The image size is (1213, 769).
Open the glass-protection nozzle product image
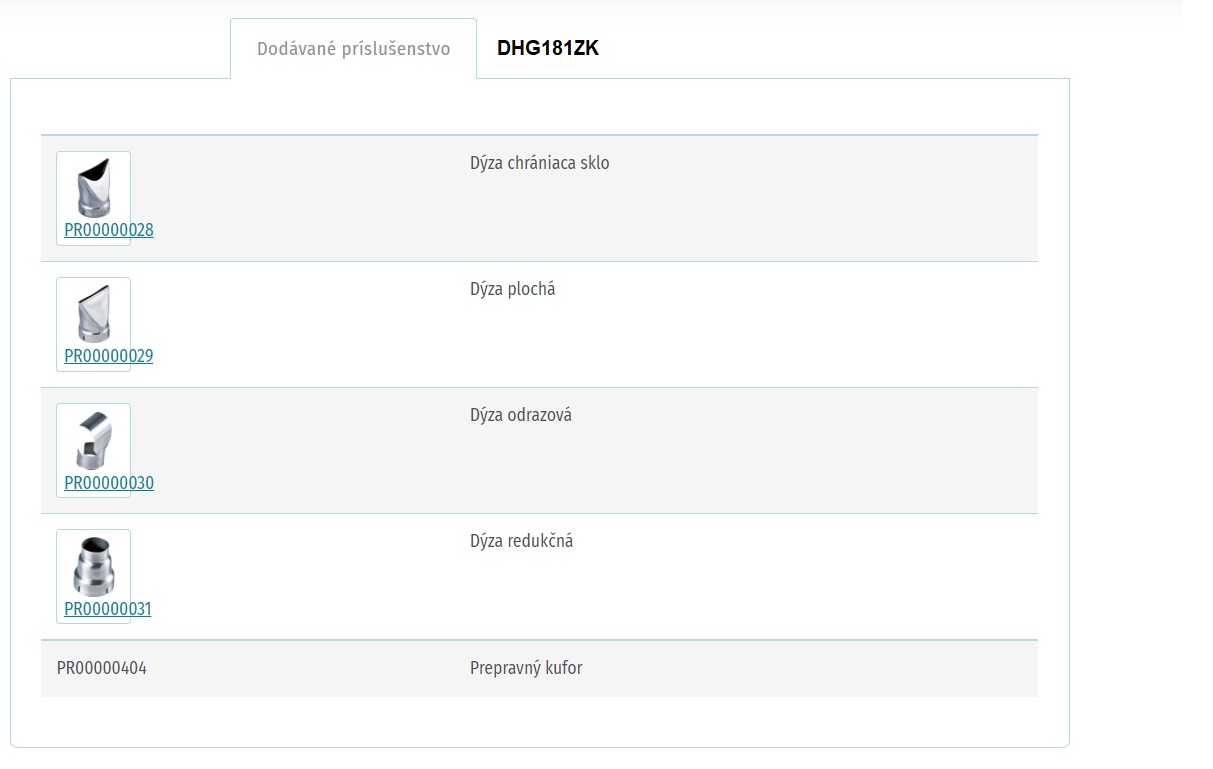[x=93, y=187]
